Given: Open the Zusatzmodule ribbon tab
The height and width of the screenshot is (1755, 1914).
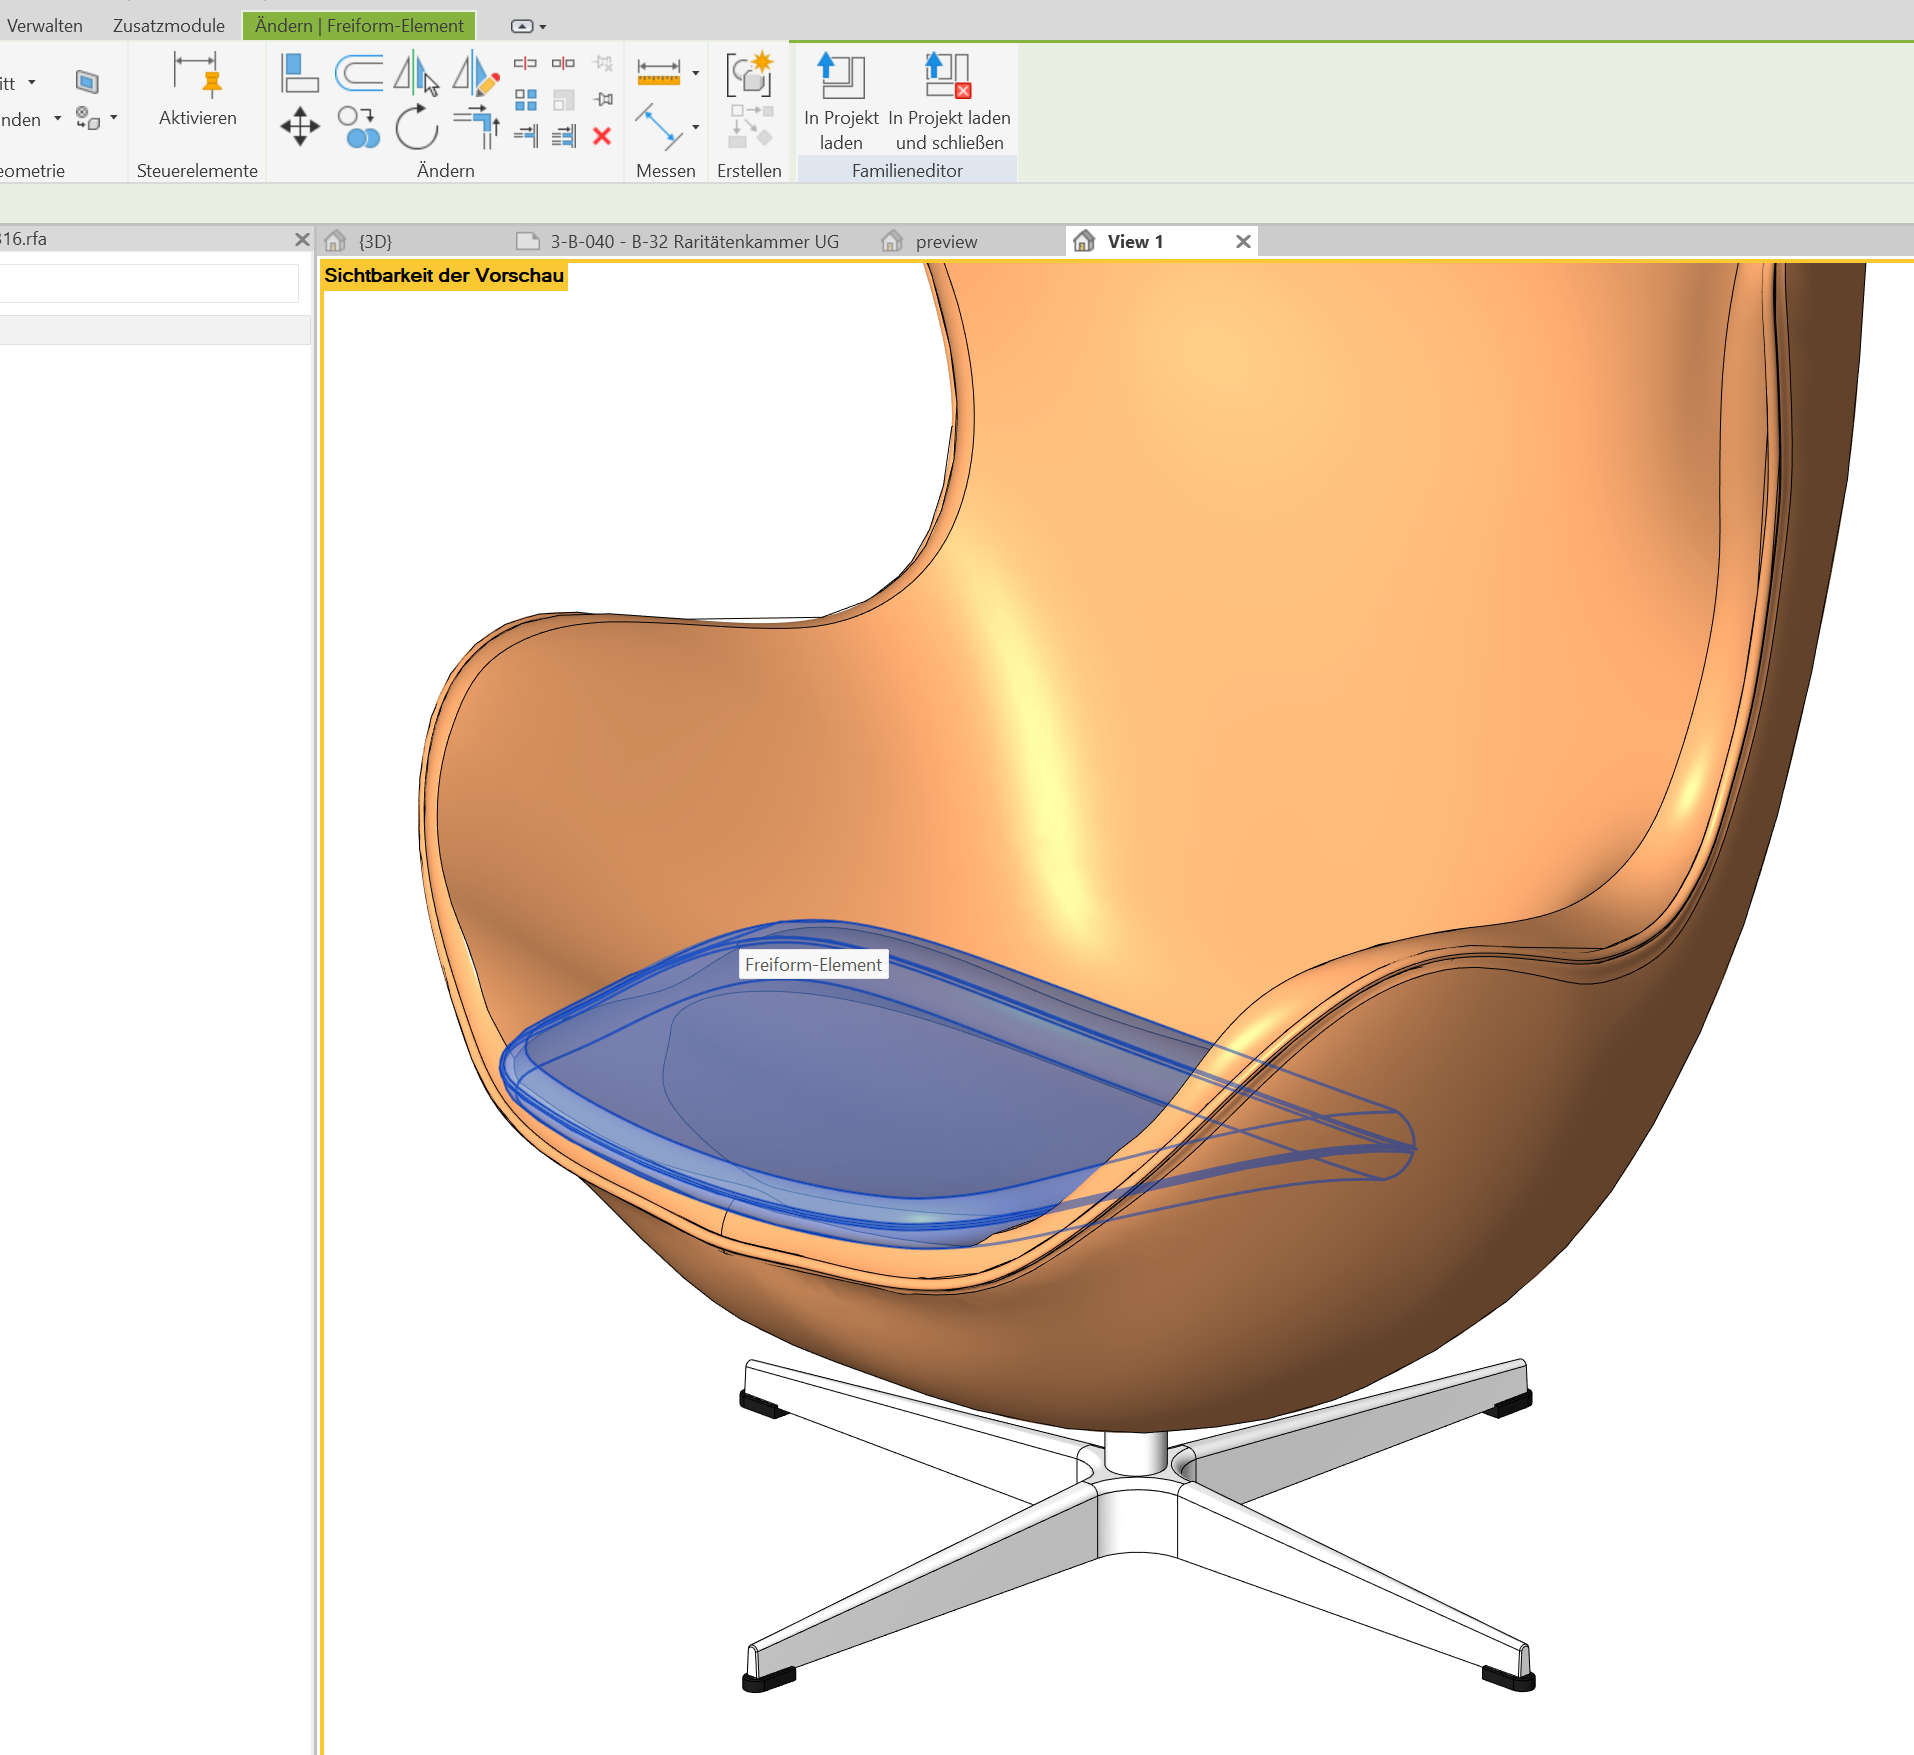Looking at the screenshot, I should pyautogui.click(x=169, y=26).
